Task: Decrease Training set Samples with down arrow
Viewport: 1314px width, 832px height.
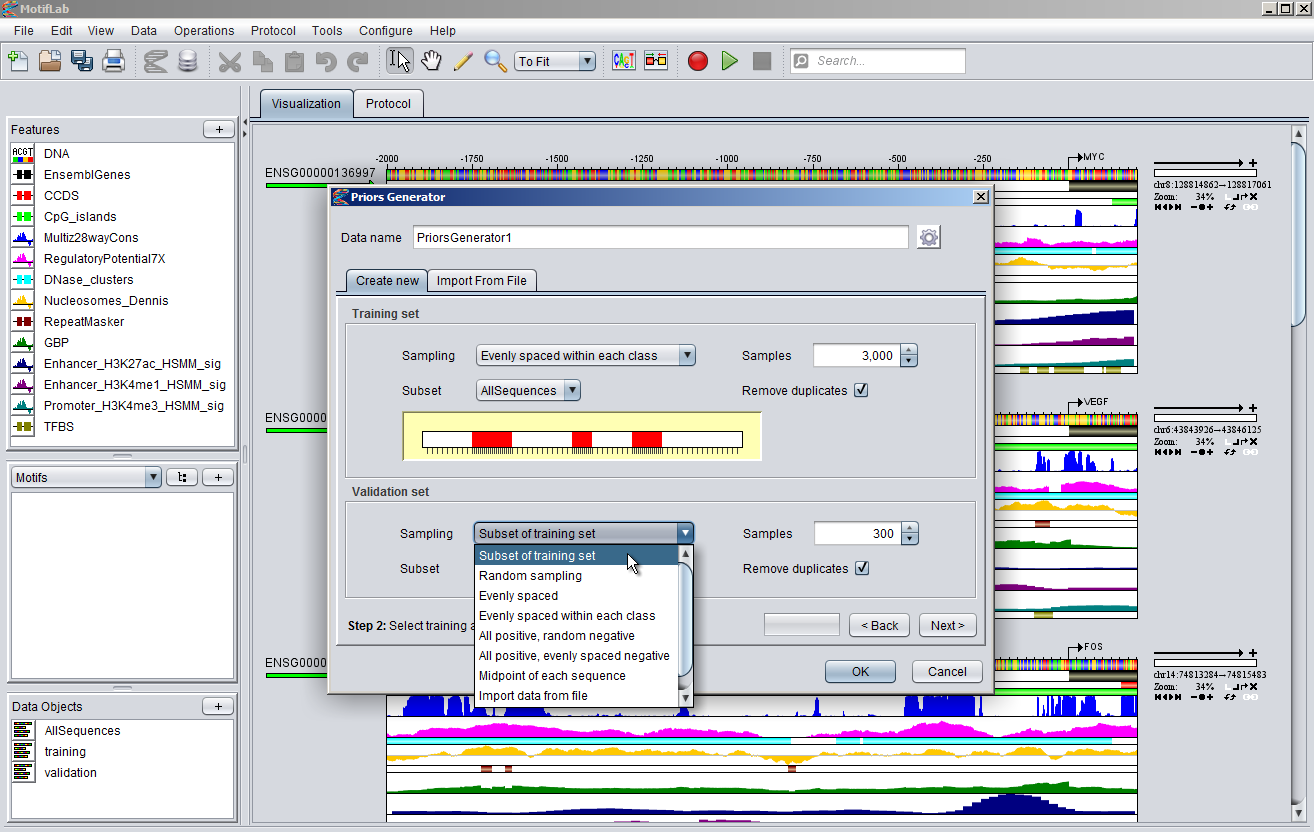Action: [x=908, y=361]
